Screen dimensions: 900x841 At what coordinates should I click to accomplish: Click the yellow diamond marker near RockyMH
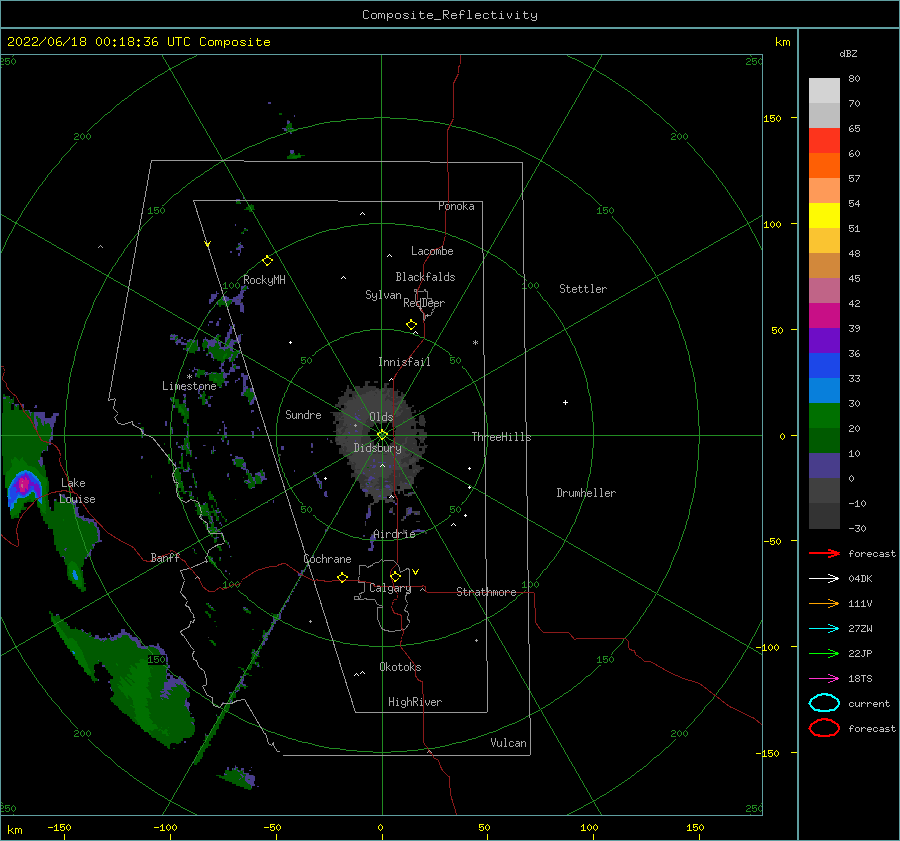[x=267, y=261]
